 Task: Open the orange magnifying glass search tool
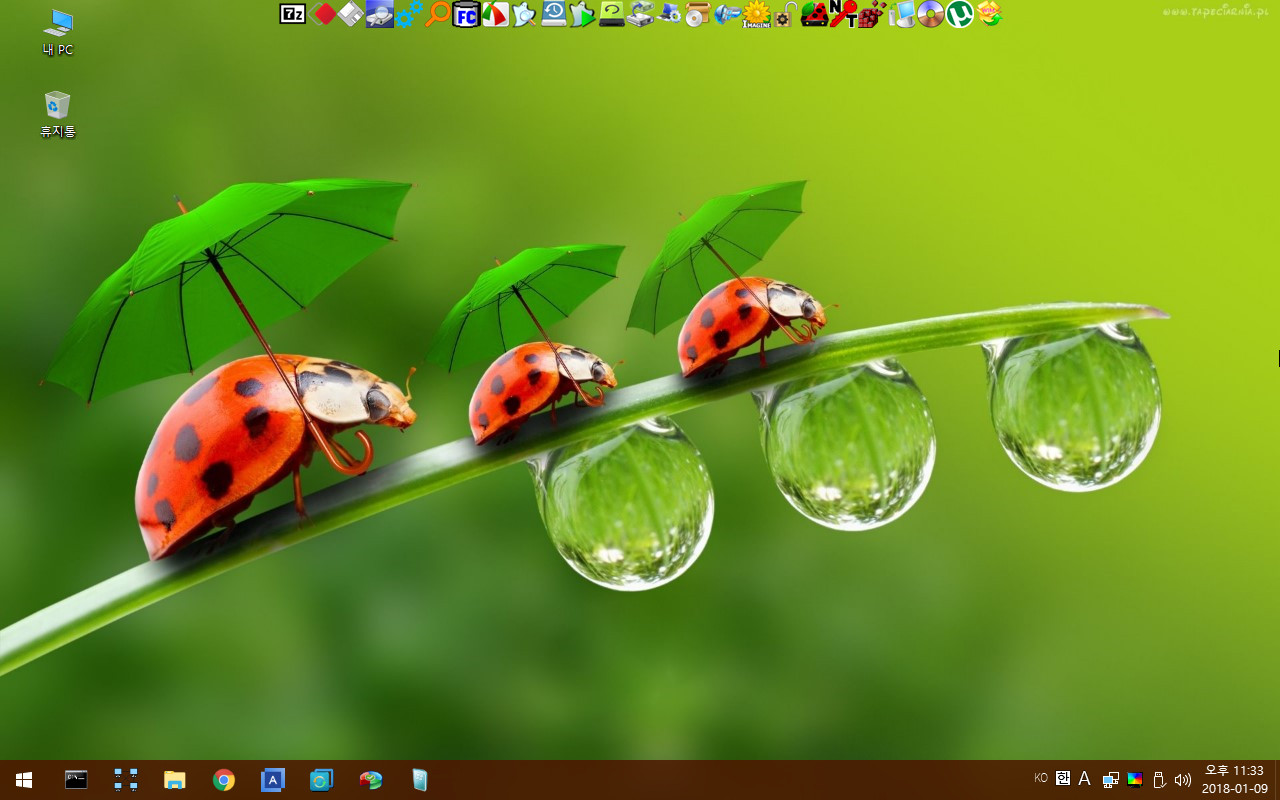pyautogui.click(x=438, y=14)
